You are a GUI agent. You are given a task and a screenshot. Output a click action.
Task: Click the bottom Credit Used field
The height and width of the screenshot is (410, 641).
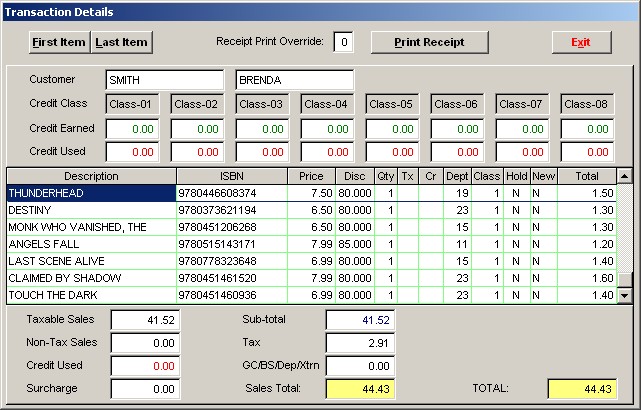tap(145, 366)
